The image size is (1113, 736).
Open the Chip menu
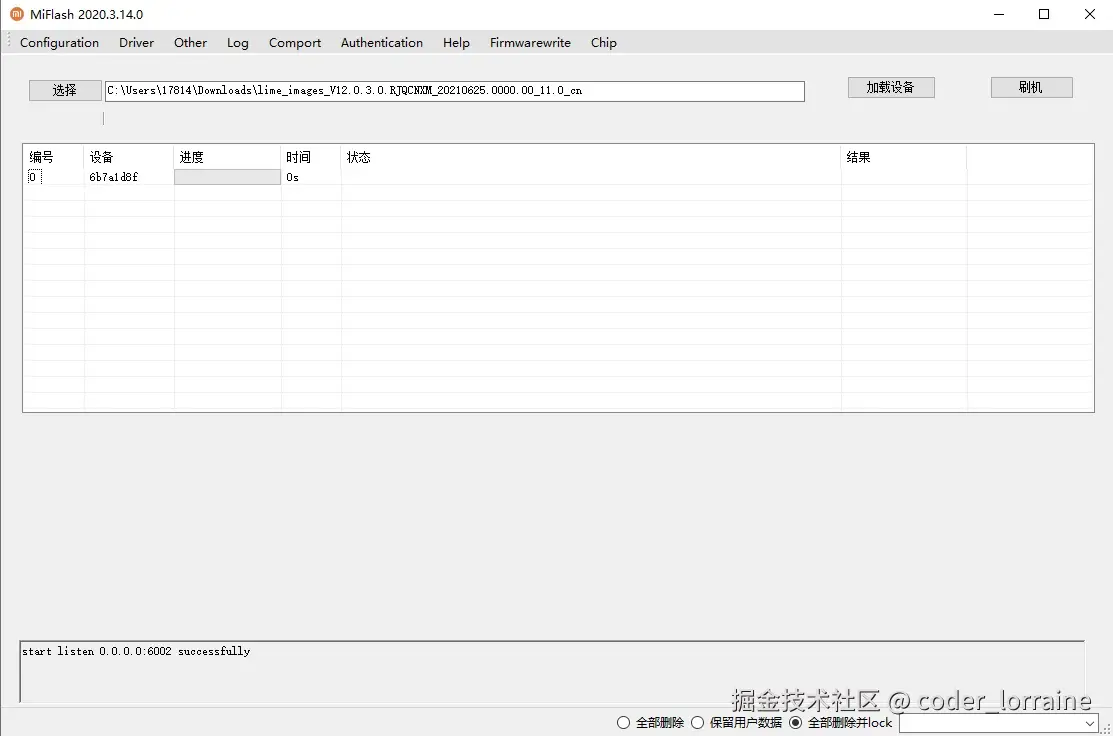click(603, 42)
